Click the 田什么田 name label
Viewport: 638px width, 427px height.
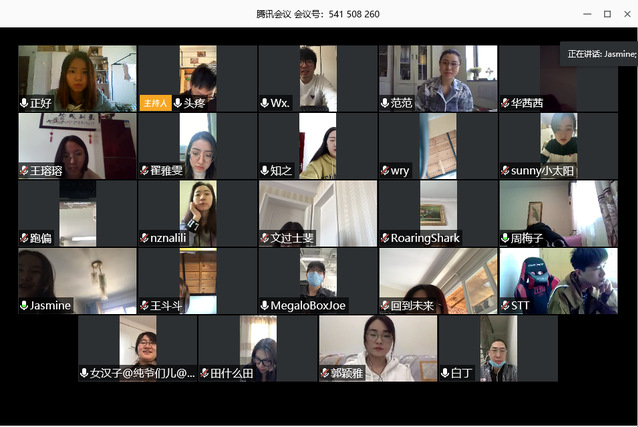pos(232,373)
